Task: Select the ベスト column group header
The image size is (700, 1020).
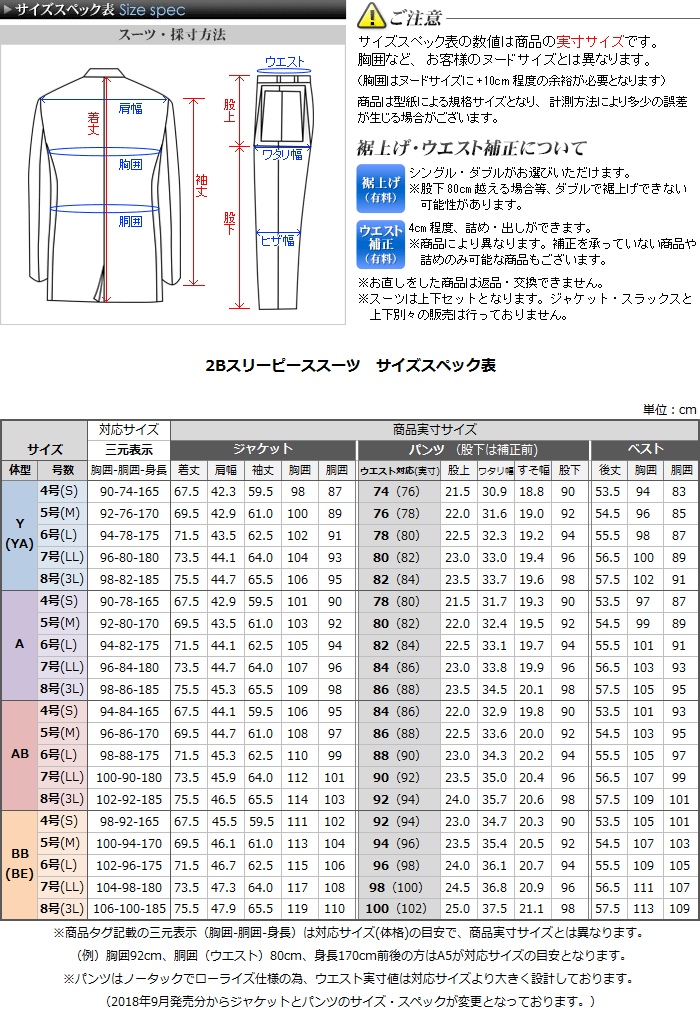Action: click(x=643, y=449)
